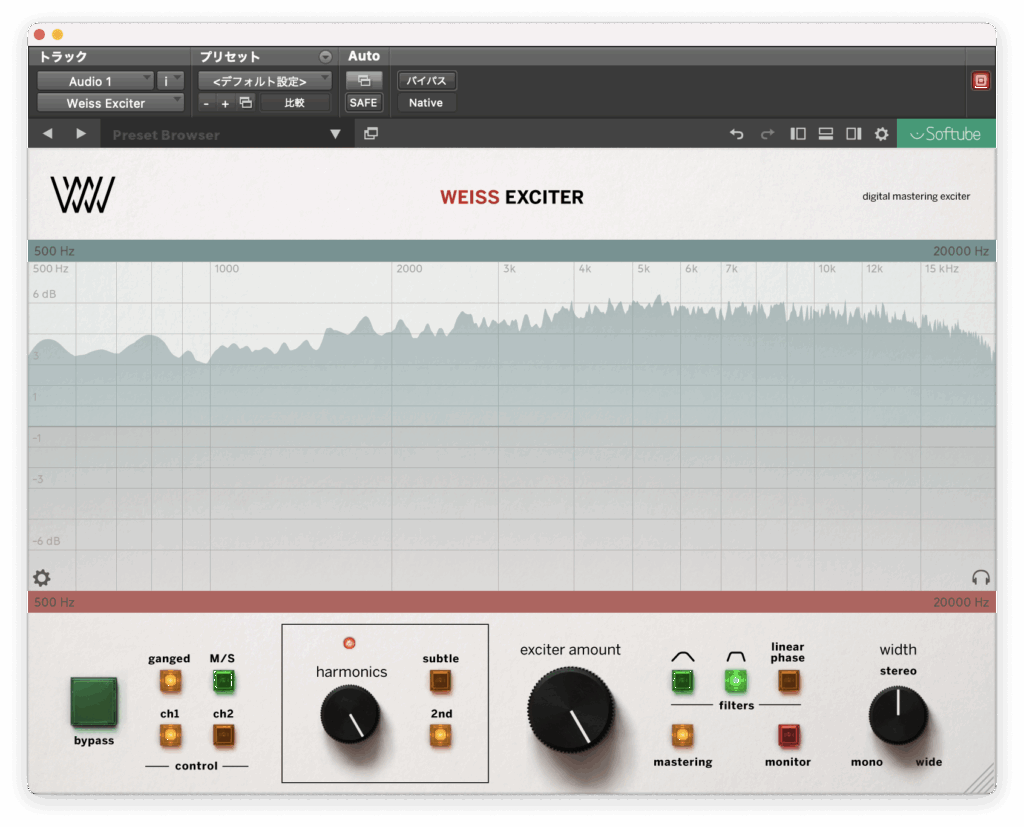Click the Native format button
Image resolution: width=1024 pixels, height=827 pixels.
tap(426, 103)
